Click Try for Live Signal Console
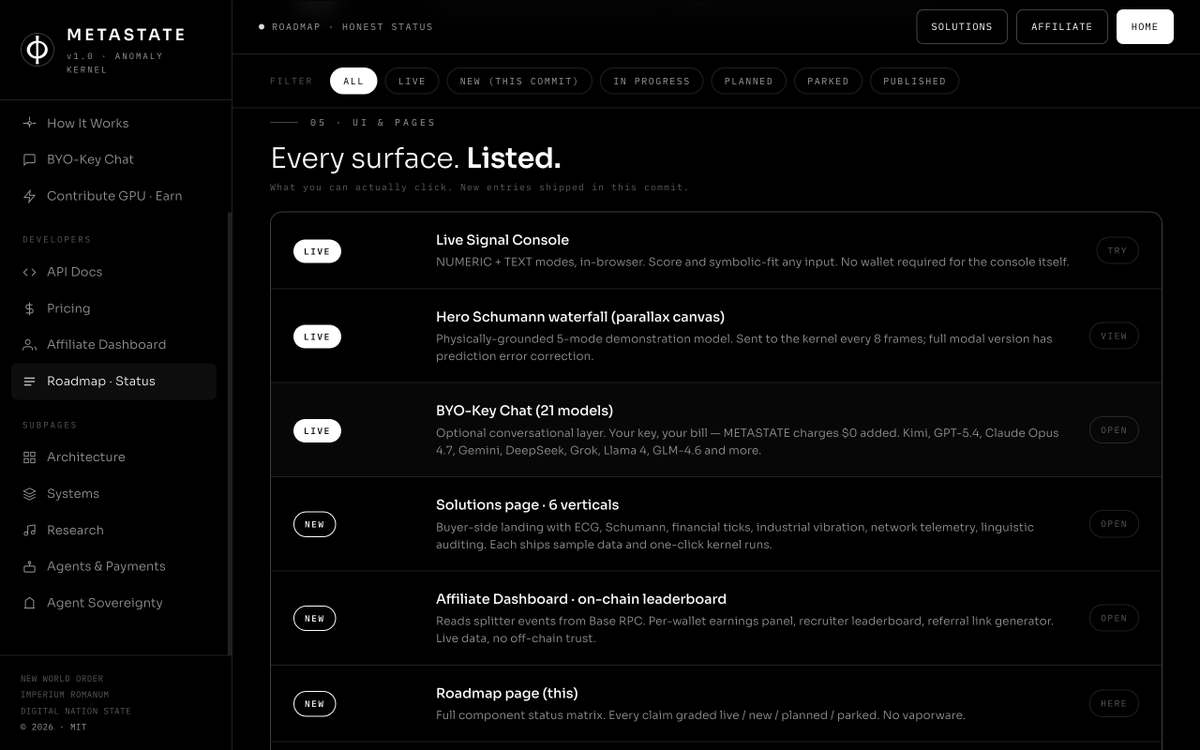 tap(1117, 251)
